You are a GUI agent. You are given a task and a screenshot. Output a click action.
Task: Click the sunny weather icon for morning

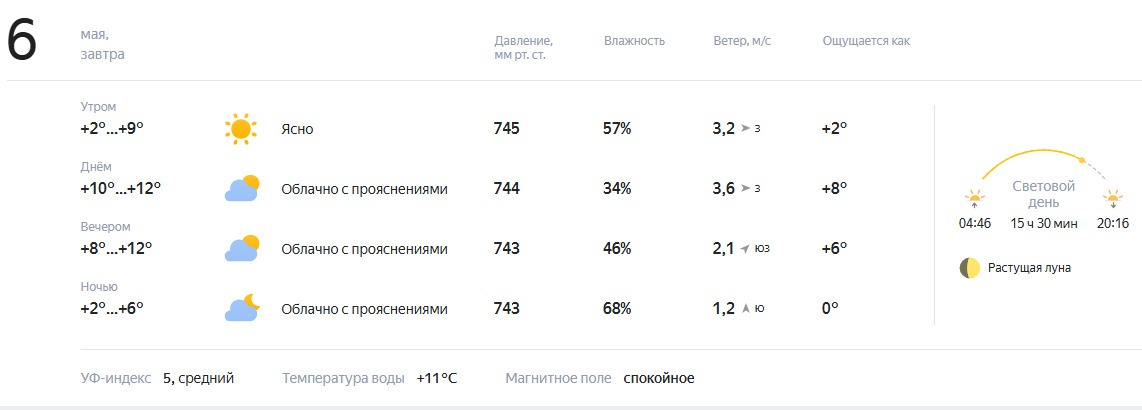[x=241, y=129]
